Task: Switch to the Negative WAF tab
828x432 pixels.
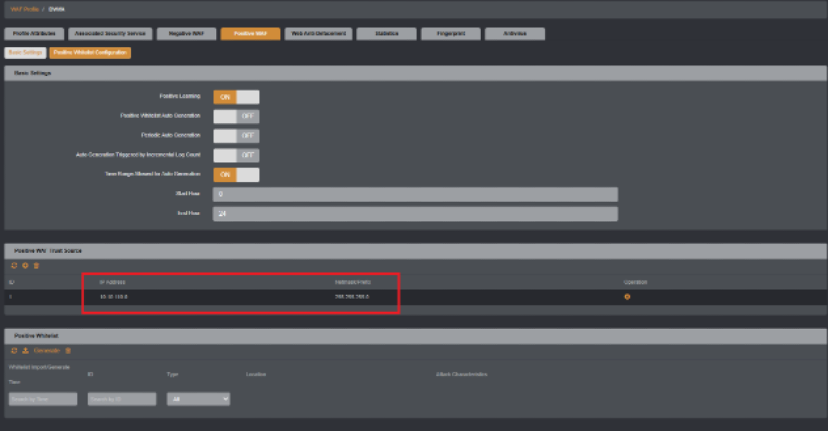Action: point(186,34)
